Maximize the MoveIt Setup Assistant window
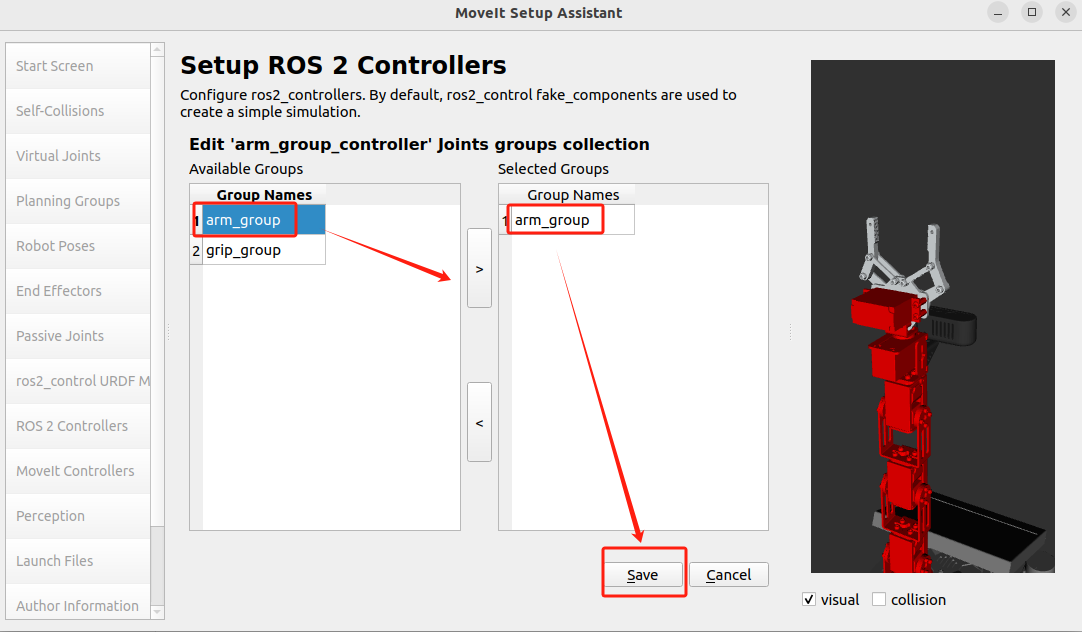This screenshot has height=632, width=1082. tap(1032, 12)
